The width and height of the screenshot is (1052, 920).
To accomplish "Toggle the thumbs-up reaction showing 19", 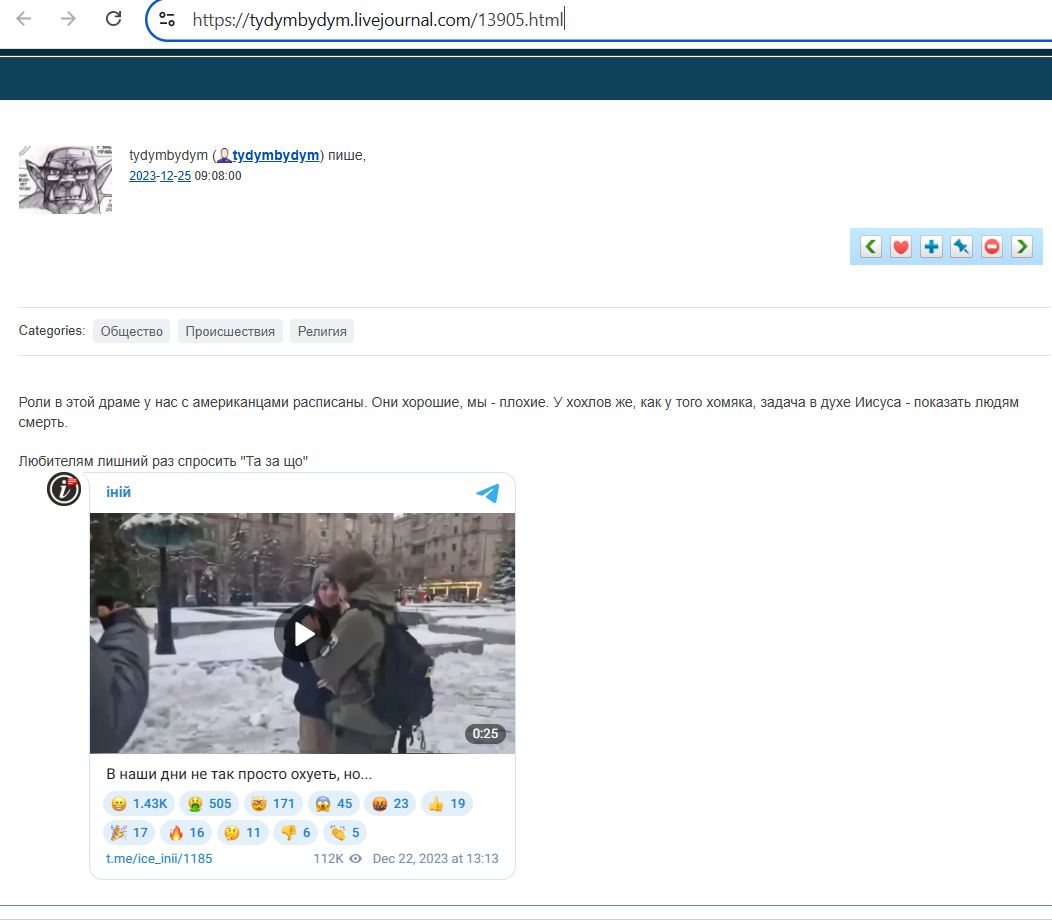I will [446, 803].
